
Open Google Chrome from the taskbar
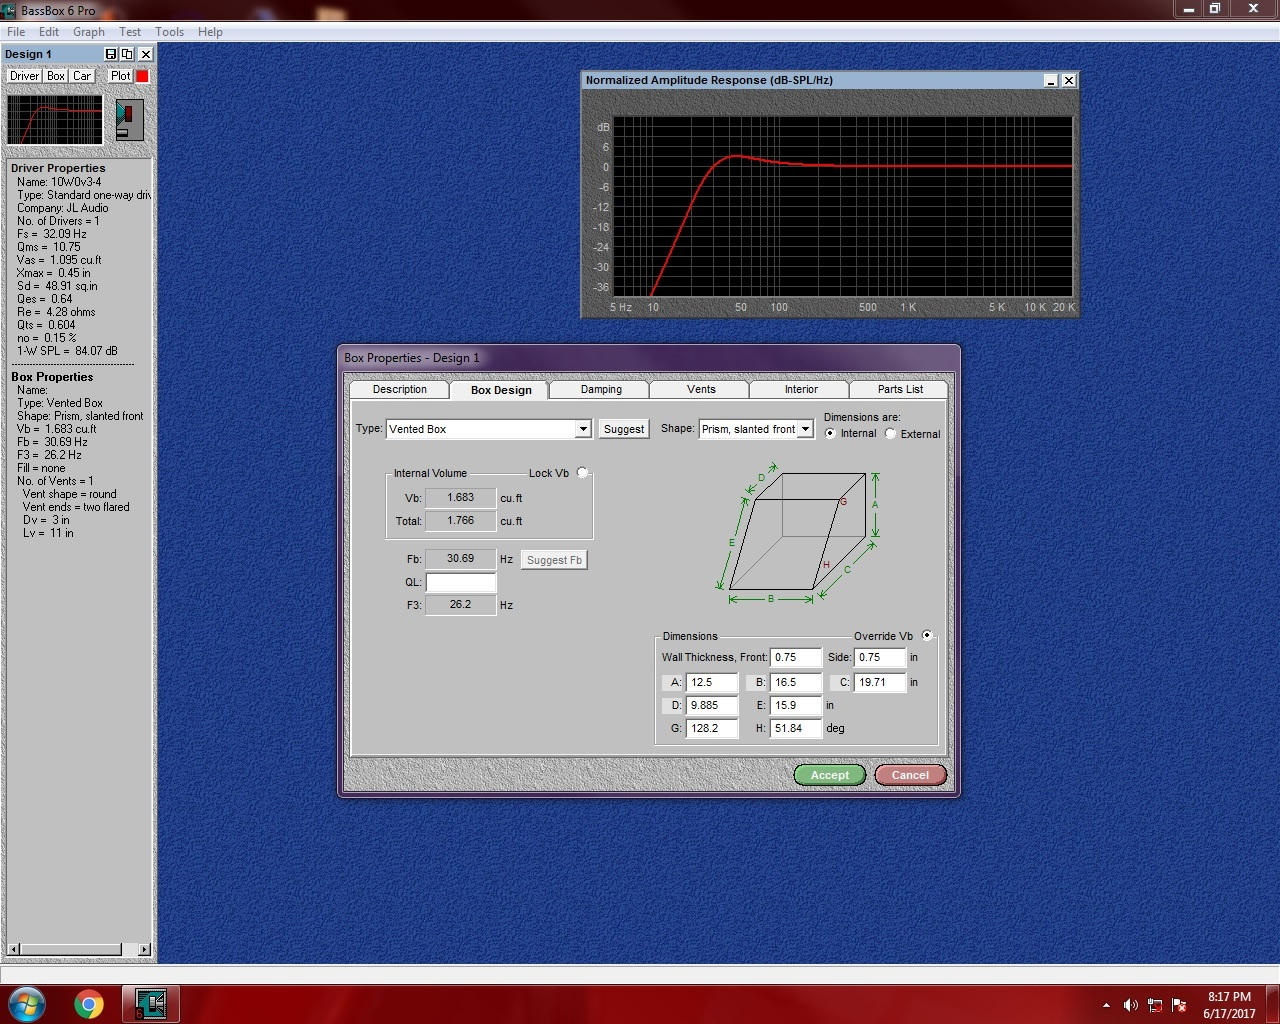(89, 1004)
